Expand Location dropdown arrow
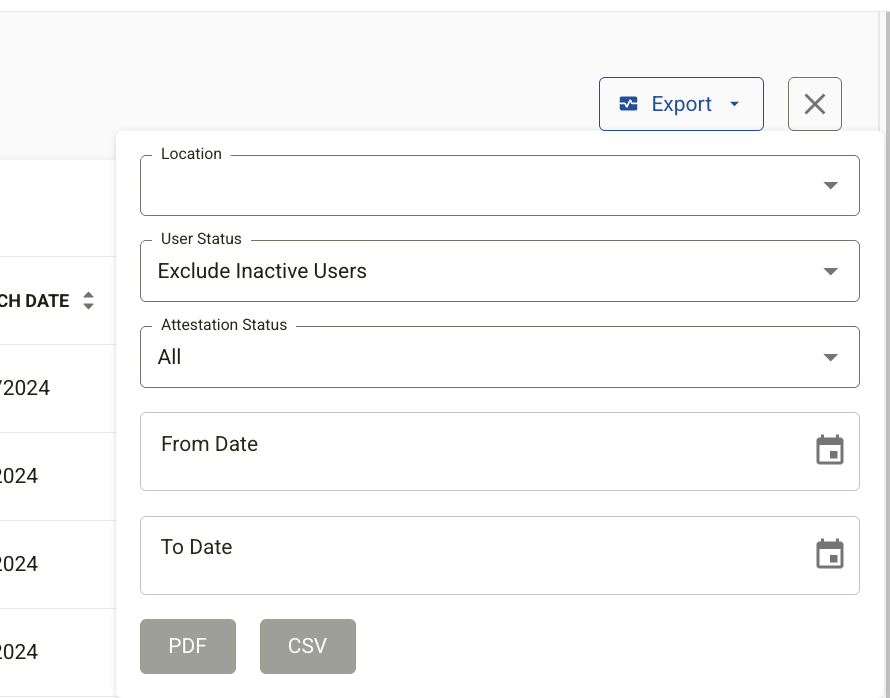Image resolution: width=890 pixels, height=698 pixels. tap(830, 186)
